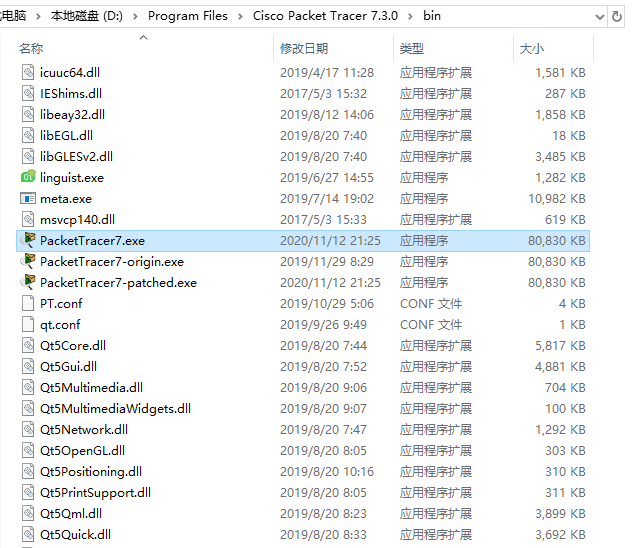The image size is (633, 548).
Task: Select the file name icuuc64.dll
Action: (x=70, y=73)
